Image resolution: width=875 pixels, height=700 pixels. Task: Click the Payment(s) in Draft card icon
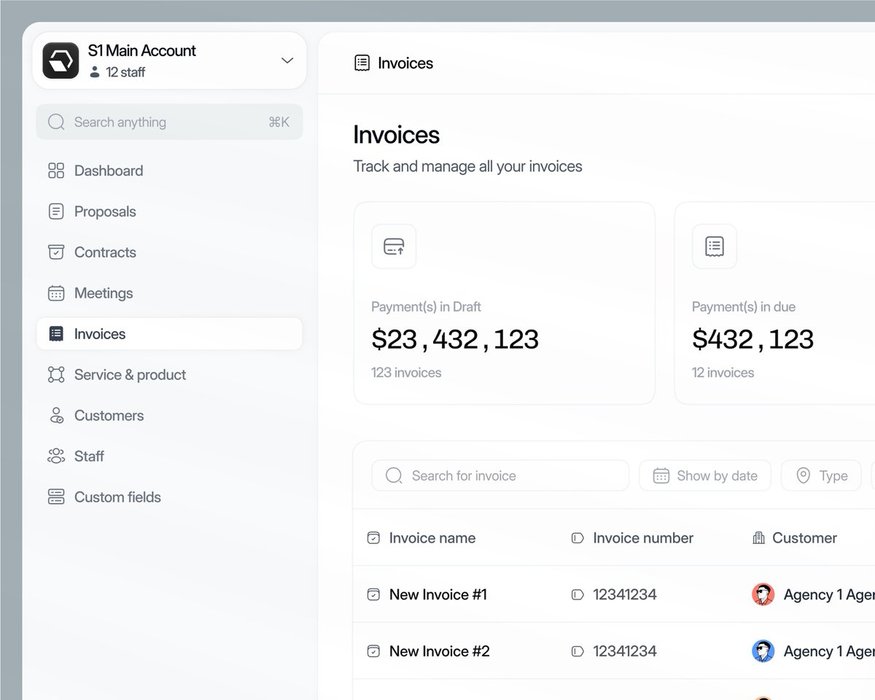coord(394,246)
